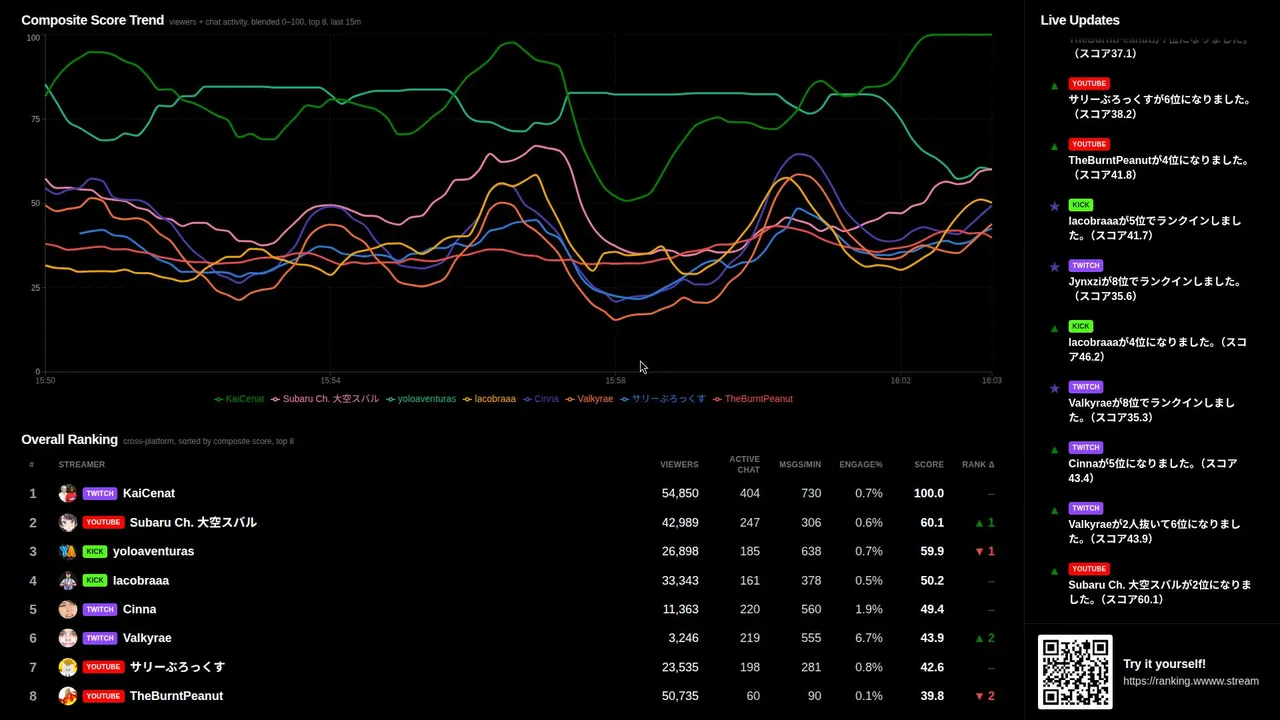1280x720 pixels.
Task: Select the サリーぶろっくす avatar in the ranking table
Action: (68, 667)
